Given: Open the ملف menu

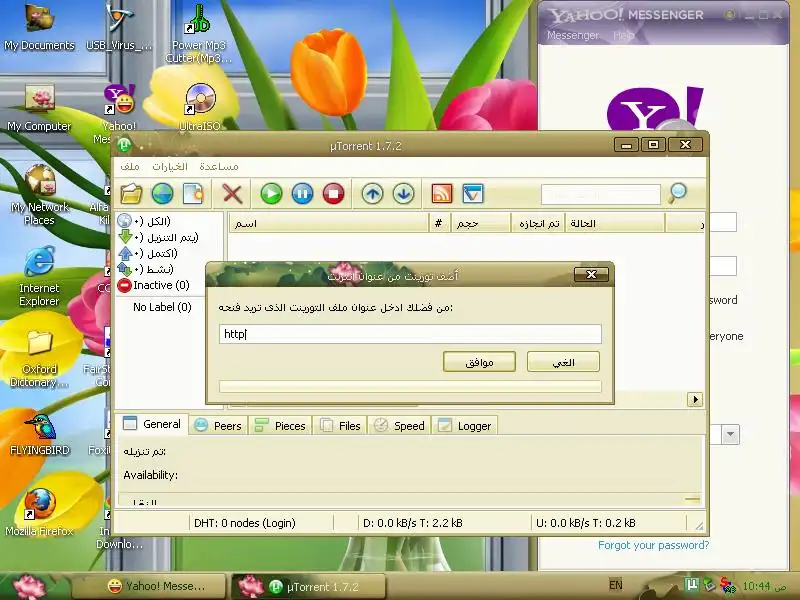Looking at the screenshot, I should point(130,166).
